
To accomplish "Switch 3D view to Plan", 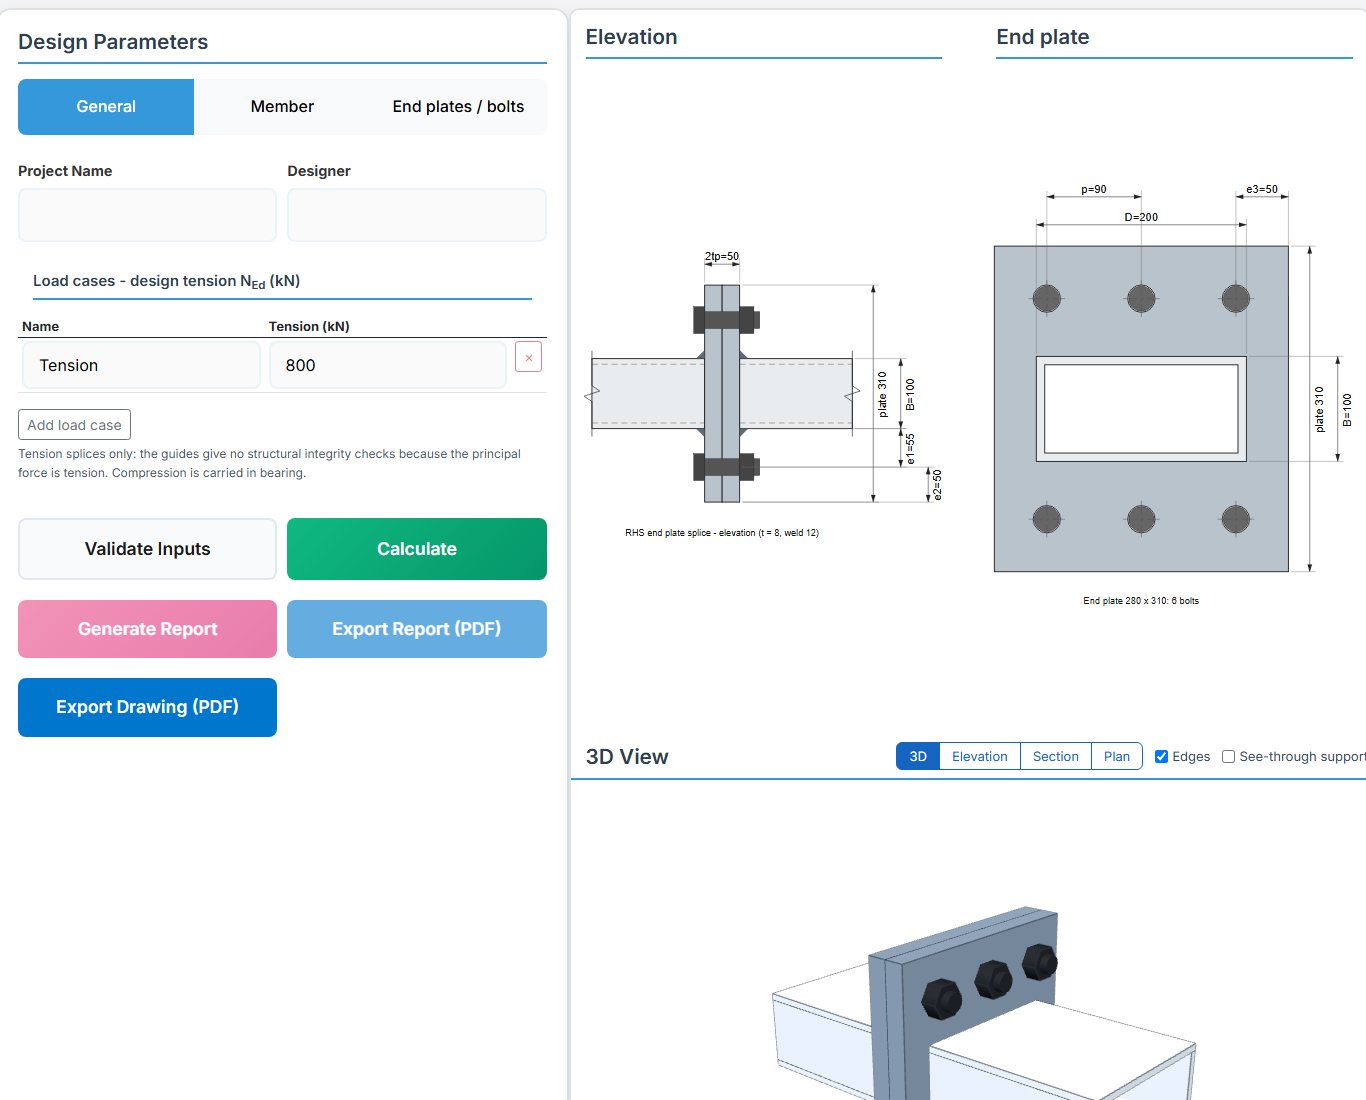I will (x=1117, y=756).
